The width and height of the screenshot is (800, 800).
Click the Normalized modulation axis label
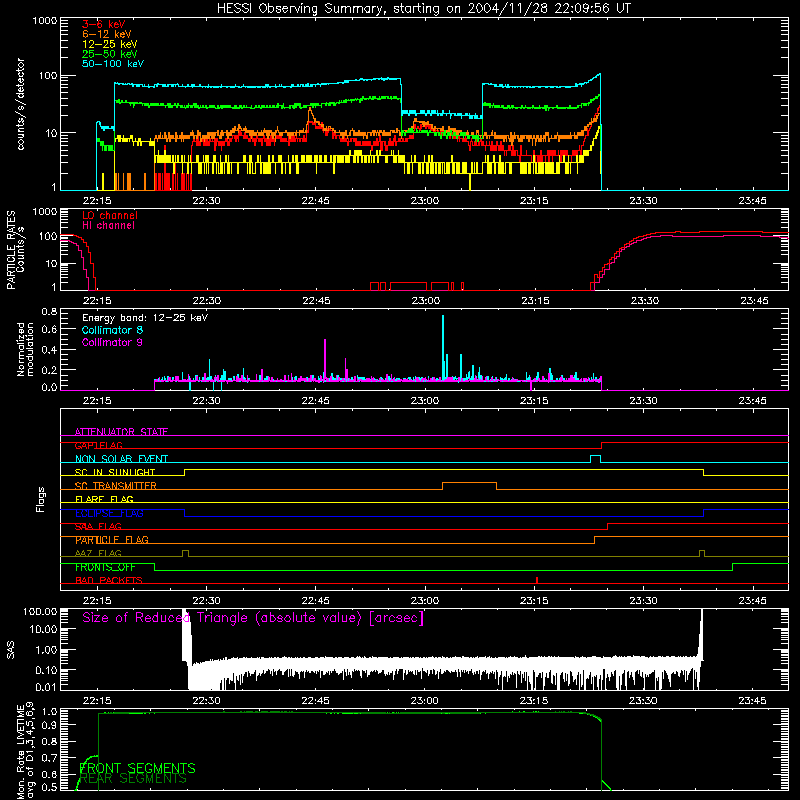25,349
